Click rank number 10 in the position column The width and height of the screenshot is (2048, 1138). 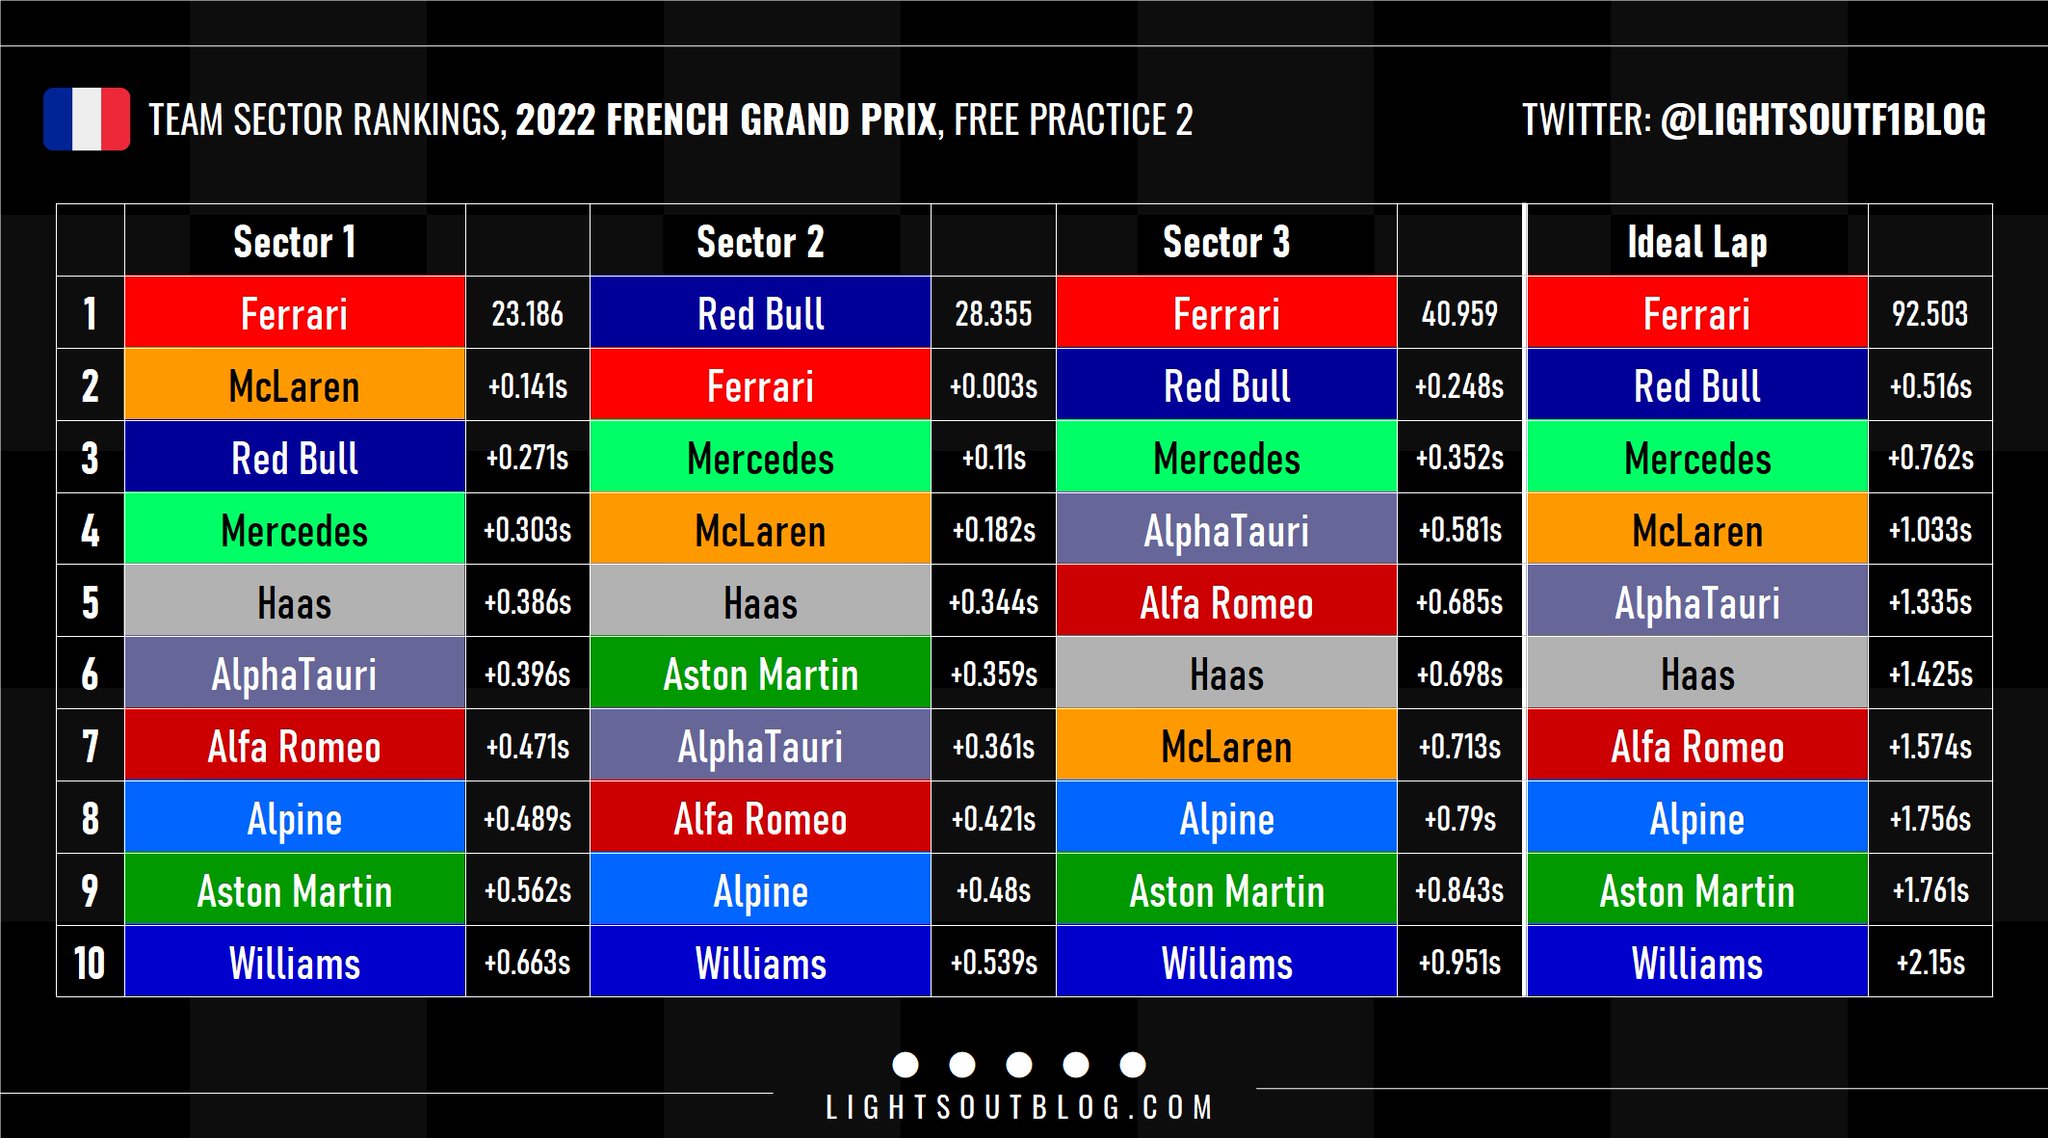(x=90, y=963)
